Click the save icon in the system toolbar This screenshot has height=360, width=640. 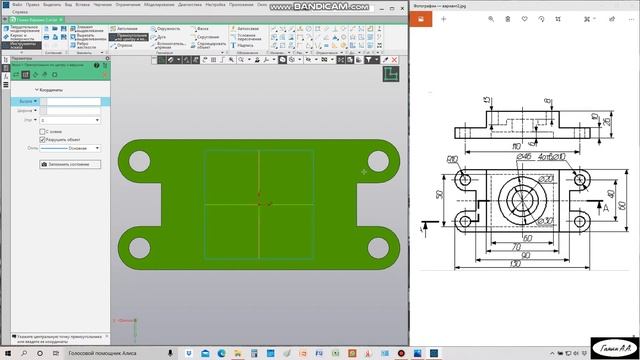(64, 29)
